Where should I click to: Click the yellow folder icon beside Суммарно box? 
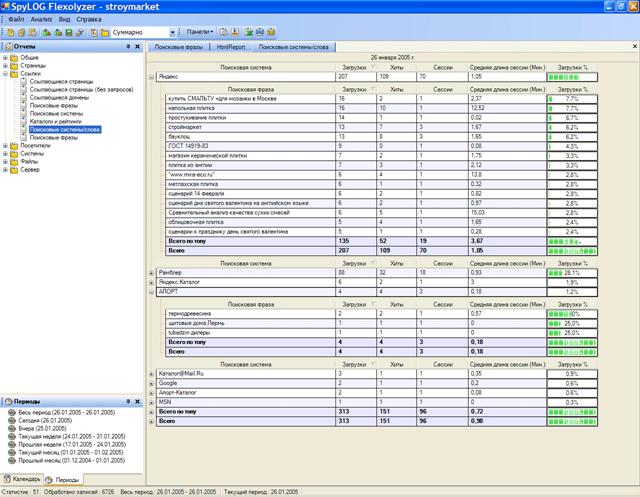coord(105,32)
